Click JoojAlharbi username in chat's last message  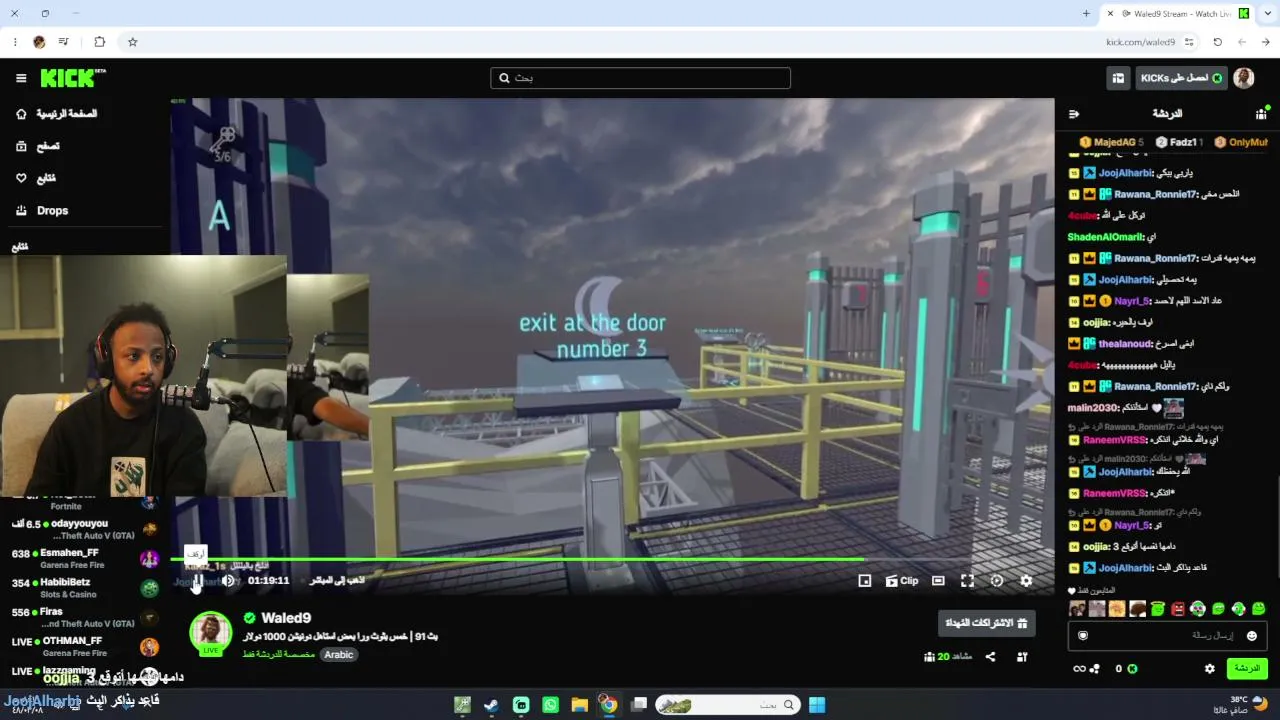(x=1126, y=568)
